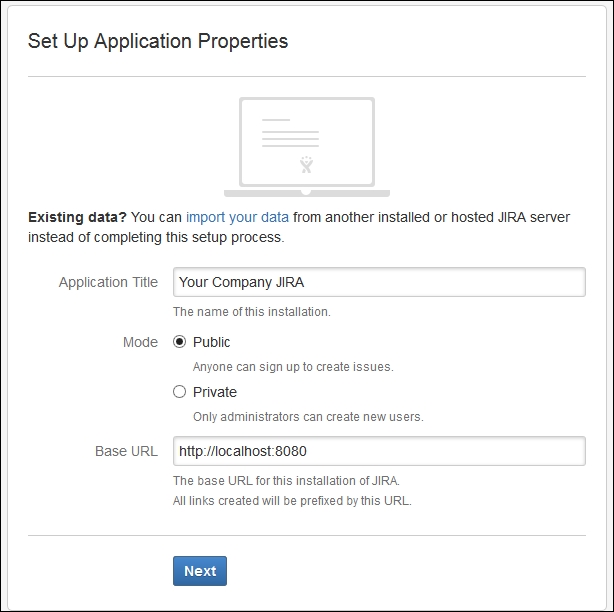Viewport: 614px width, 612px height.
Task: Click the "All links created will be prefixed" hint
Action: pyautogui.click(x=292, y=500)
